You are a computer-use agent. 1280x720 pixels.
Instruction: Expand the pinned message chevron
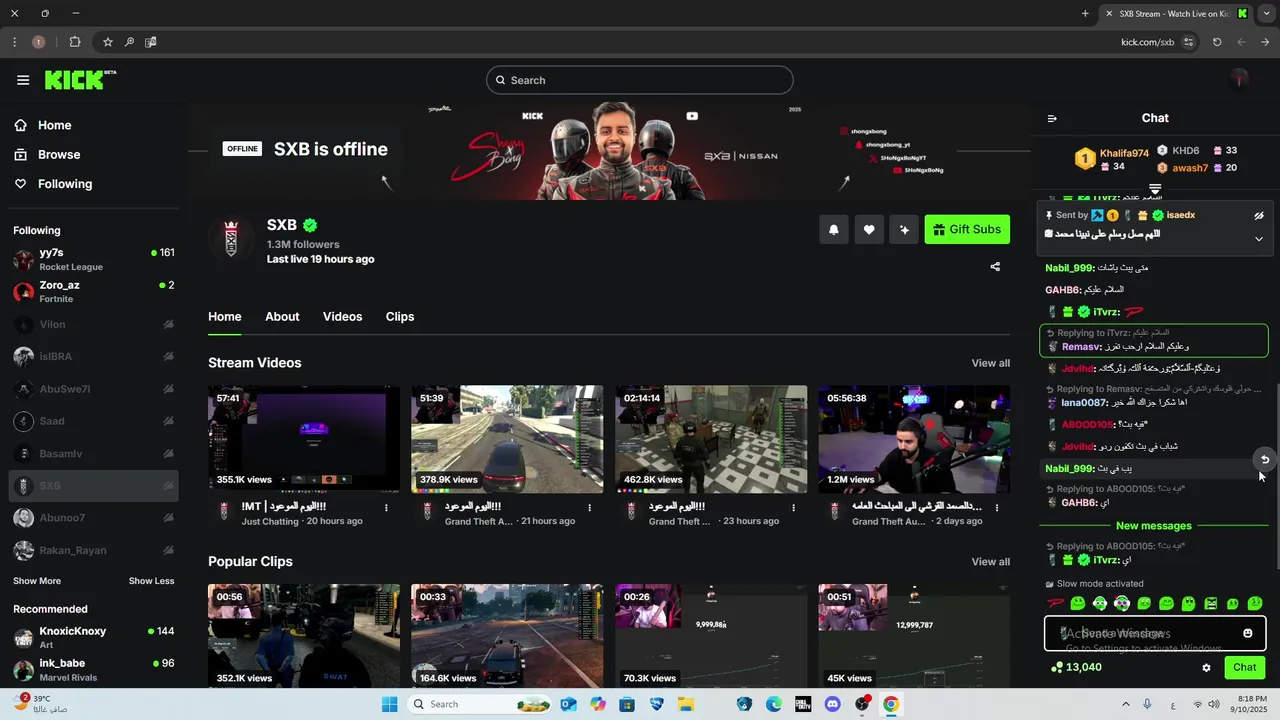1259,239
